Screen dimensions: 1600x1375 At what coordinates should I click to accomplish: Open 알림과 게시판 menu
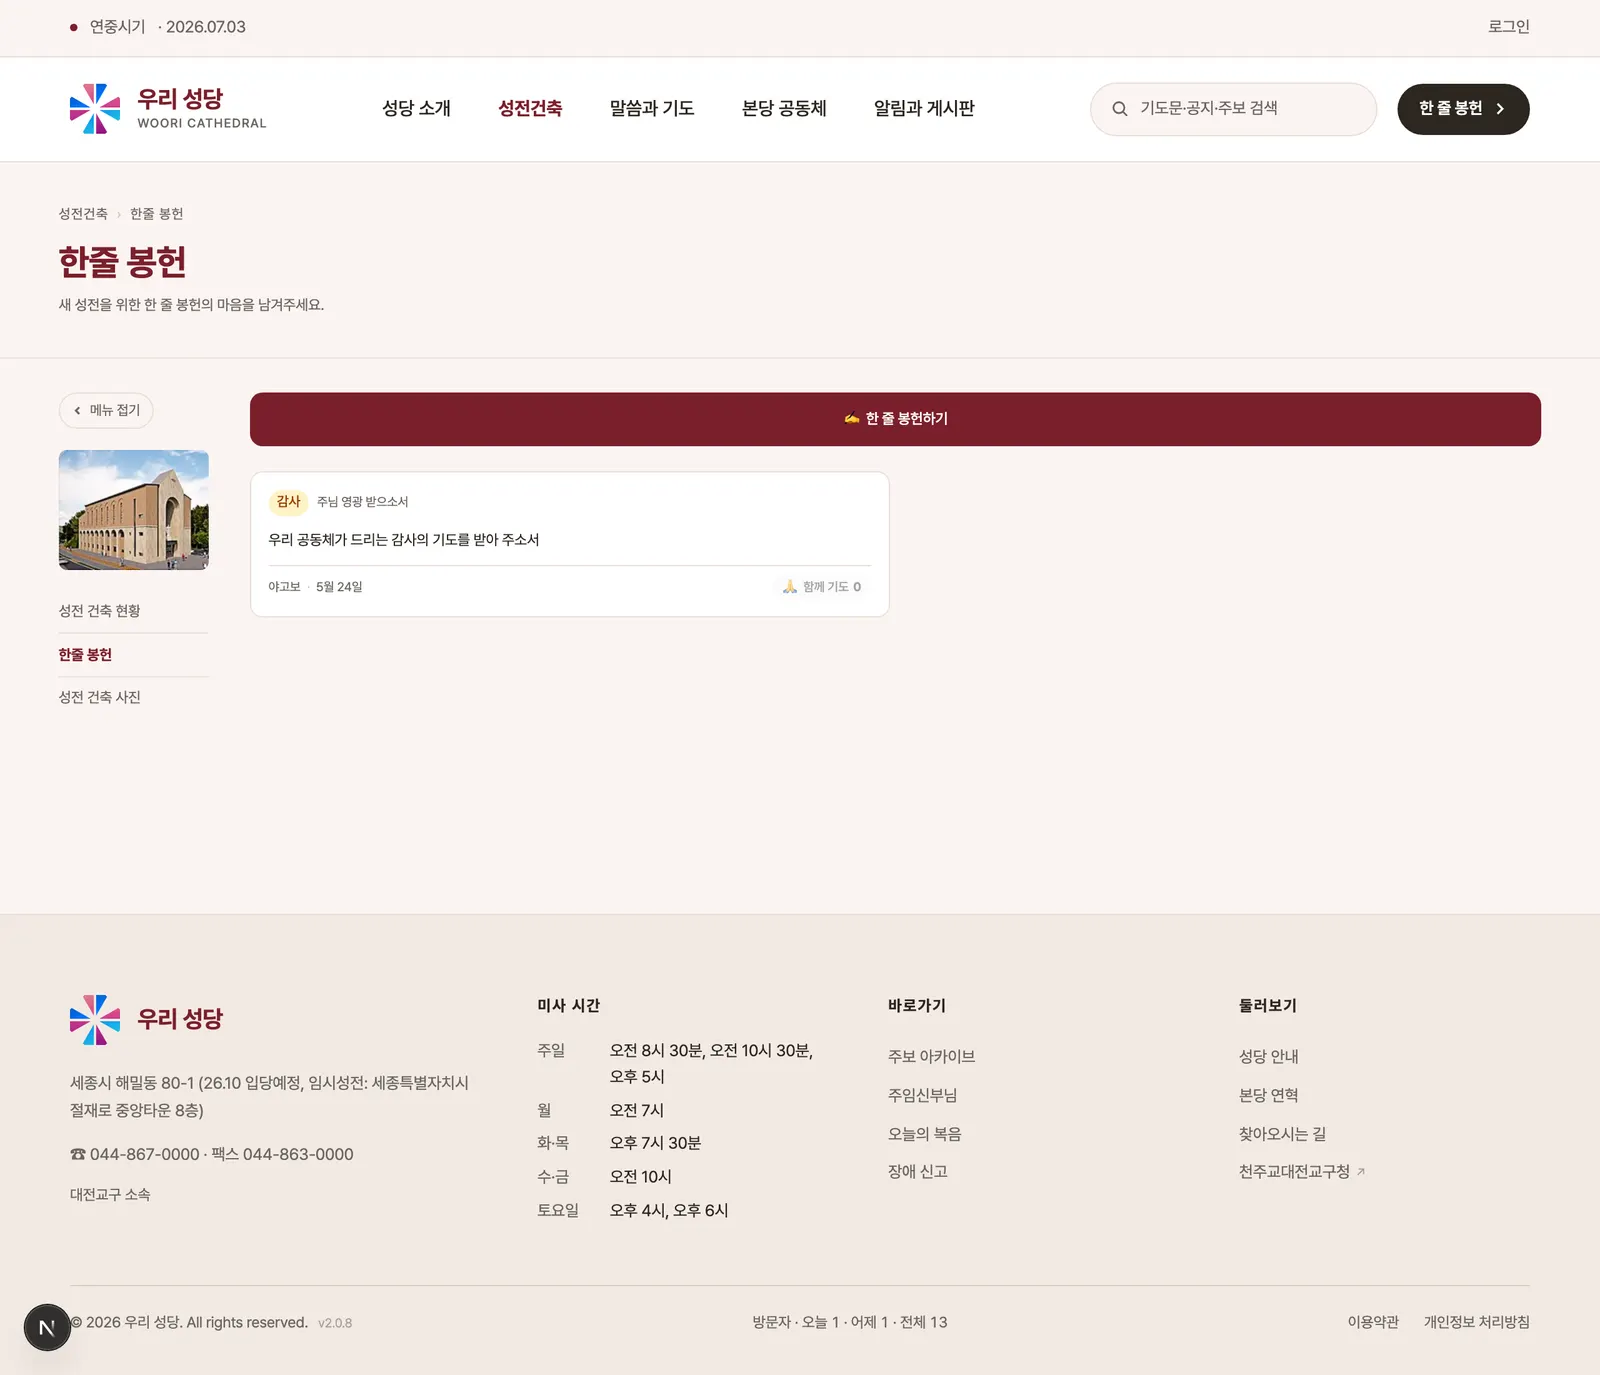click(924, 109)
